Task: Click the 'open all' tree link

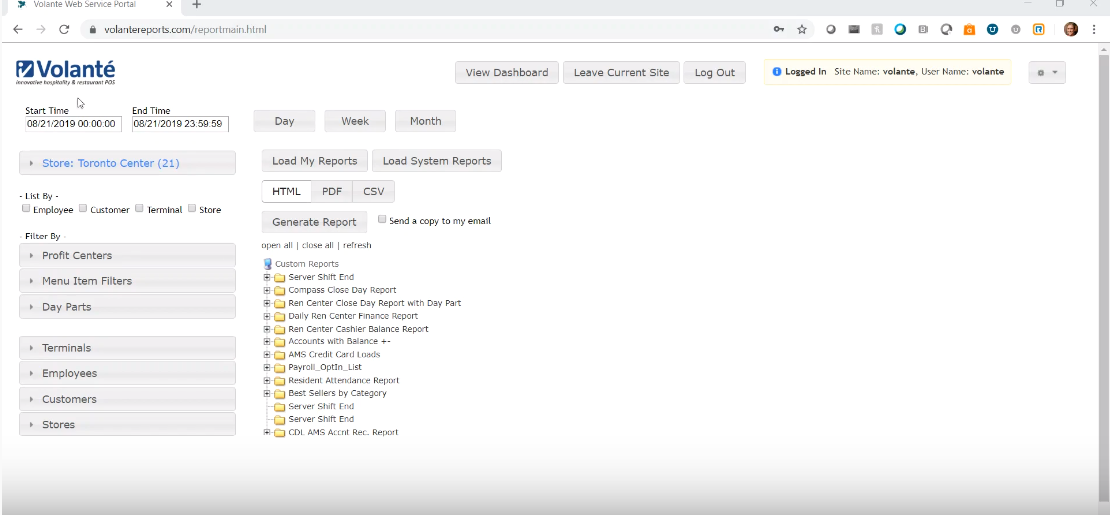Action: [277, 245]
